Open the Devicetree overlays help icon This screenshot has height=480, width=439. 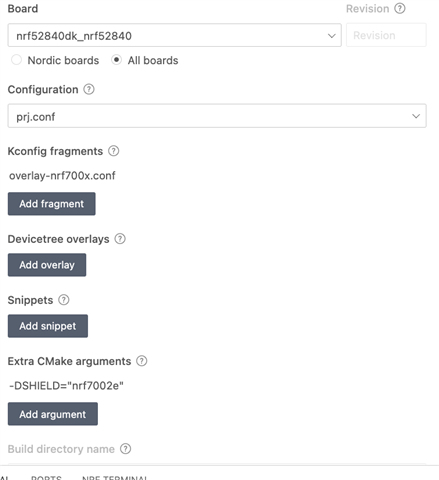120,239
